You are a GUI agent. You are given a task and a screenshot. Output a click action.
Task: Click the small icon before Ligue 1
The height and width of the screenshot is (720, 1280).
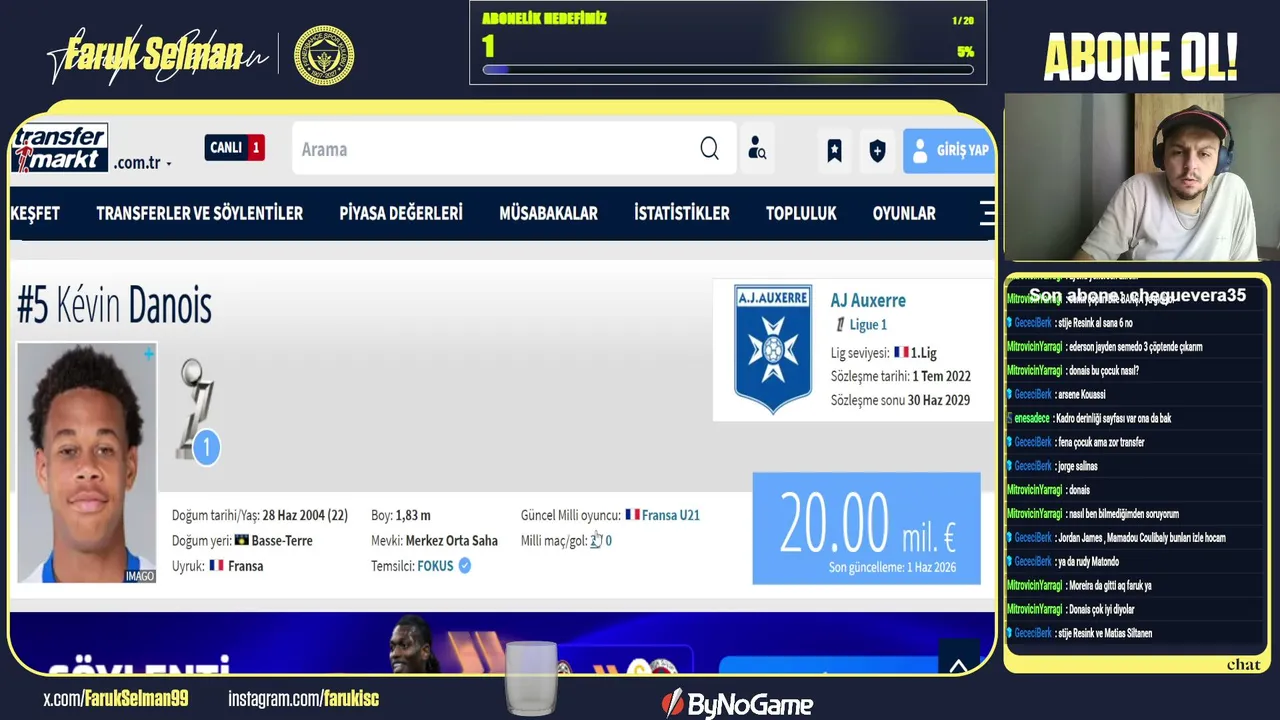point(840,325)
